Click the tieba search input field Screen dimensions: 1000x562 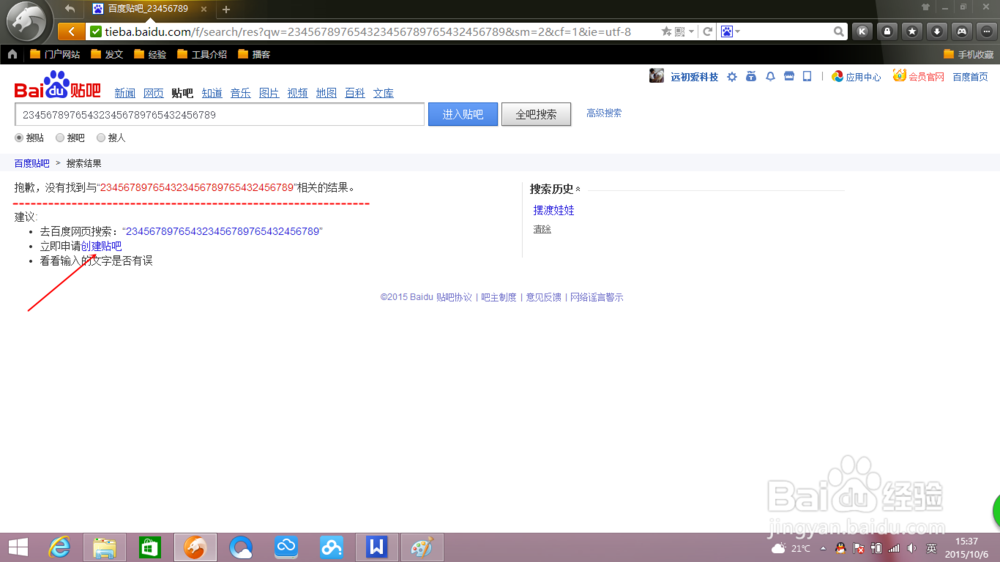[x=219, y=115]
